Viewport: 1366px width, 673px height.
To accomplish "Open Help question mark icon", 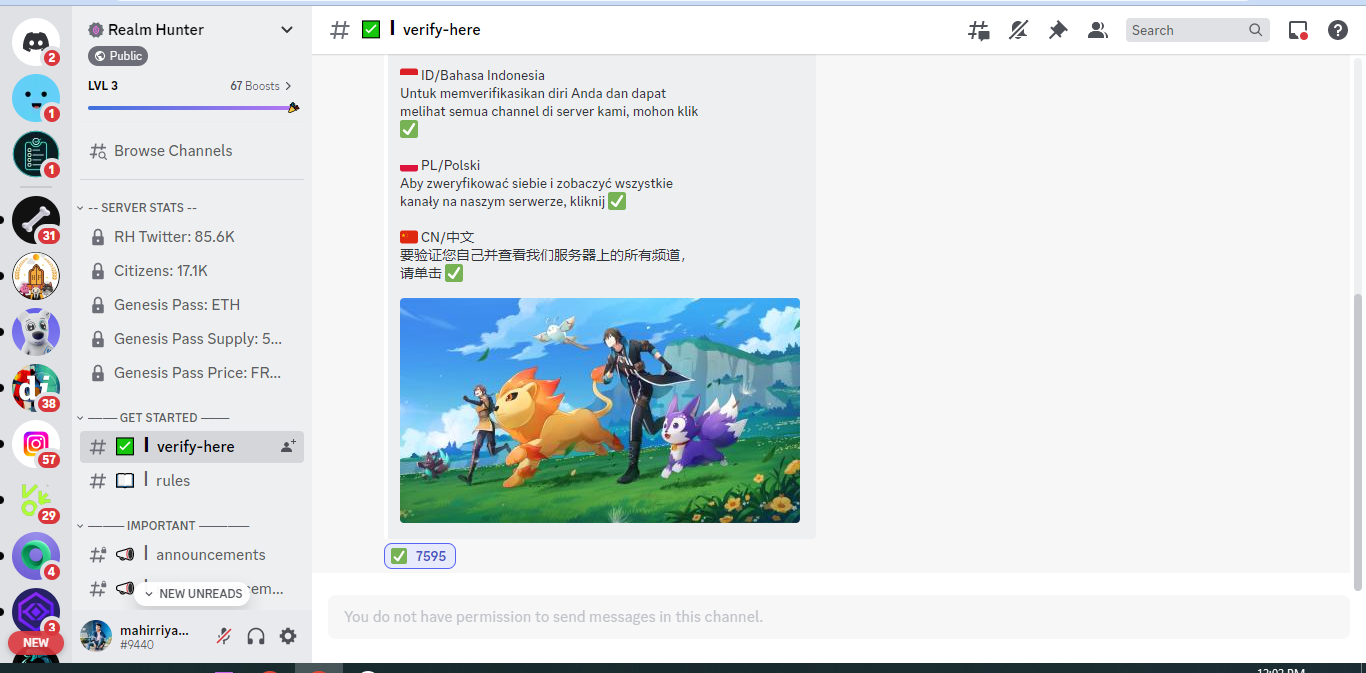I will coord(1338,31).
